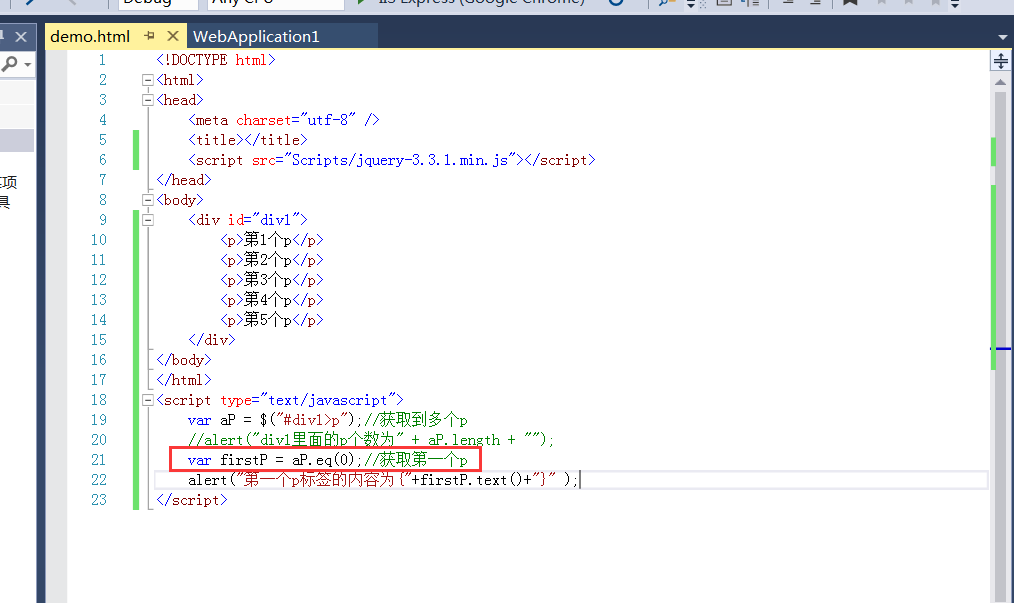Click the Browser Link refresh icon

[x=617, y=3]
